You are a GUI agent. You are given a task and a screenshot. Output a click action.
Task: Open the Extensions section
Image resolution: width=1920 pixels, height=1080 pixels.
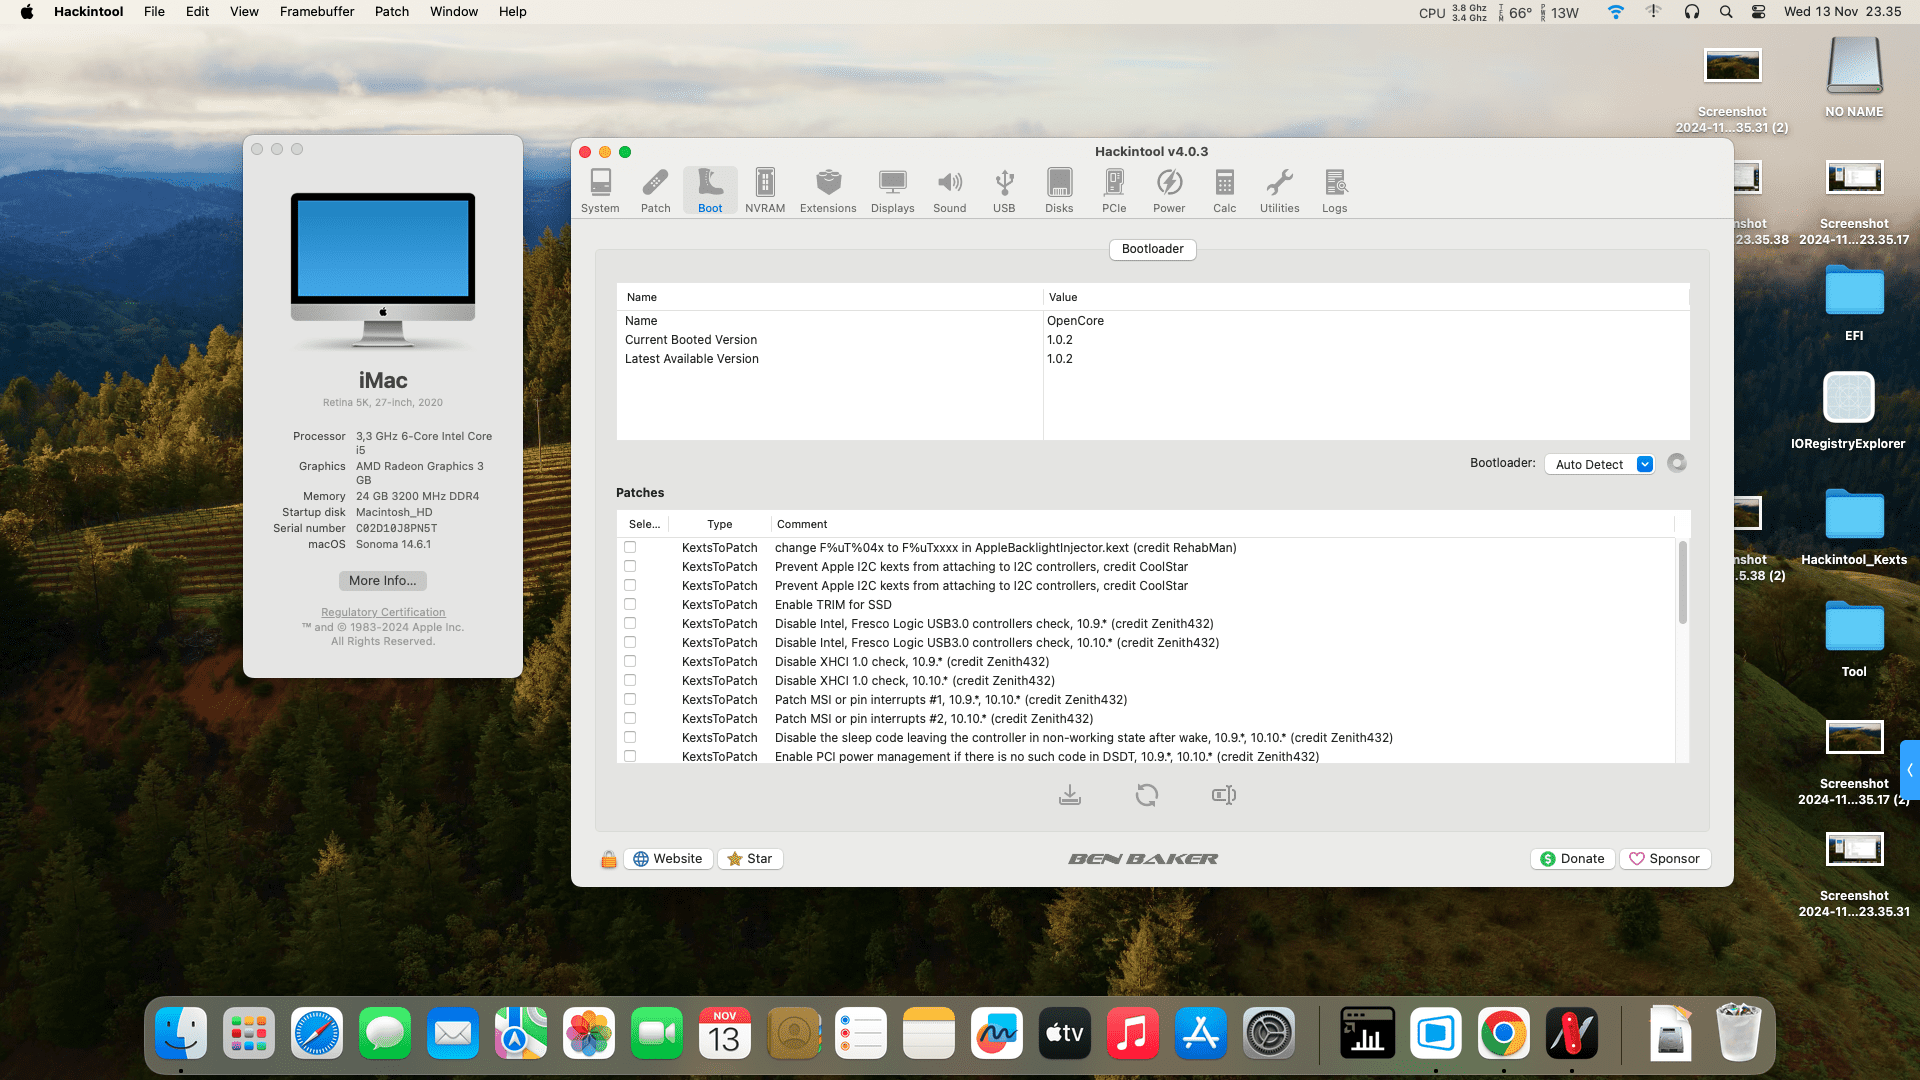click(x=828, y=190)
